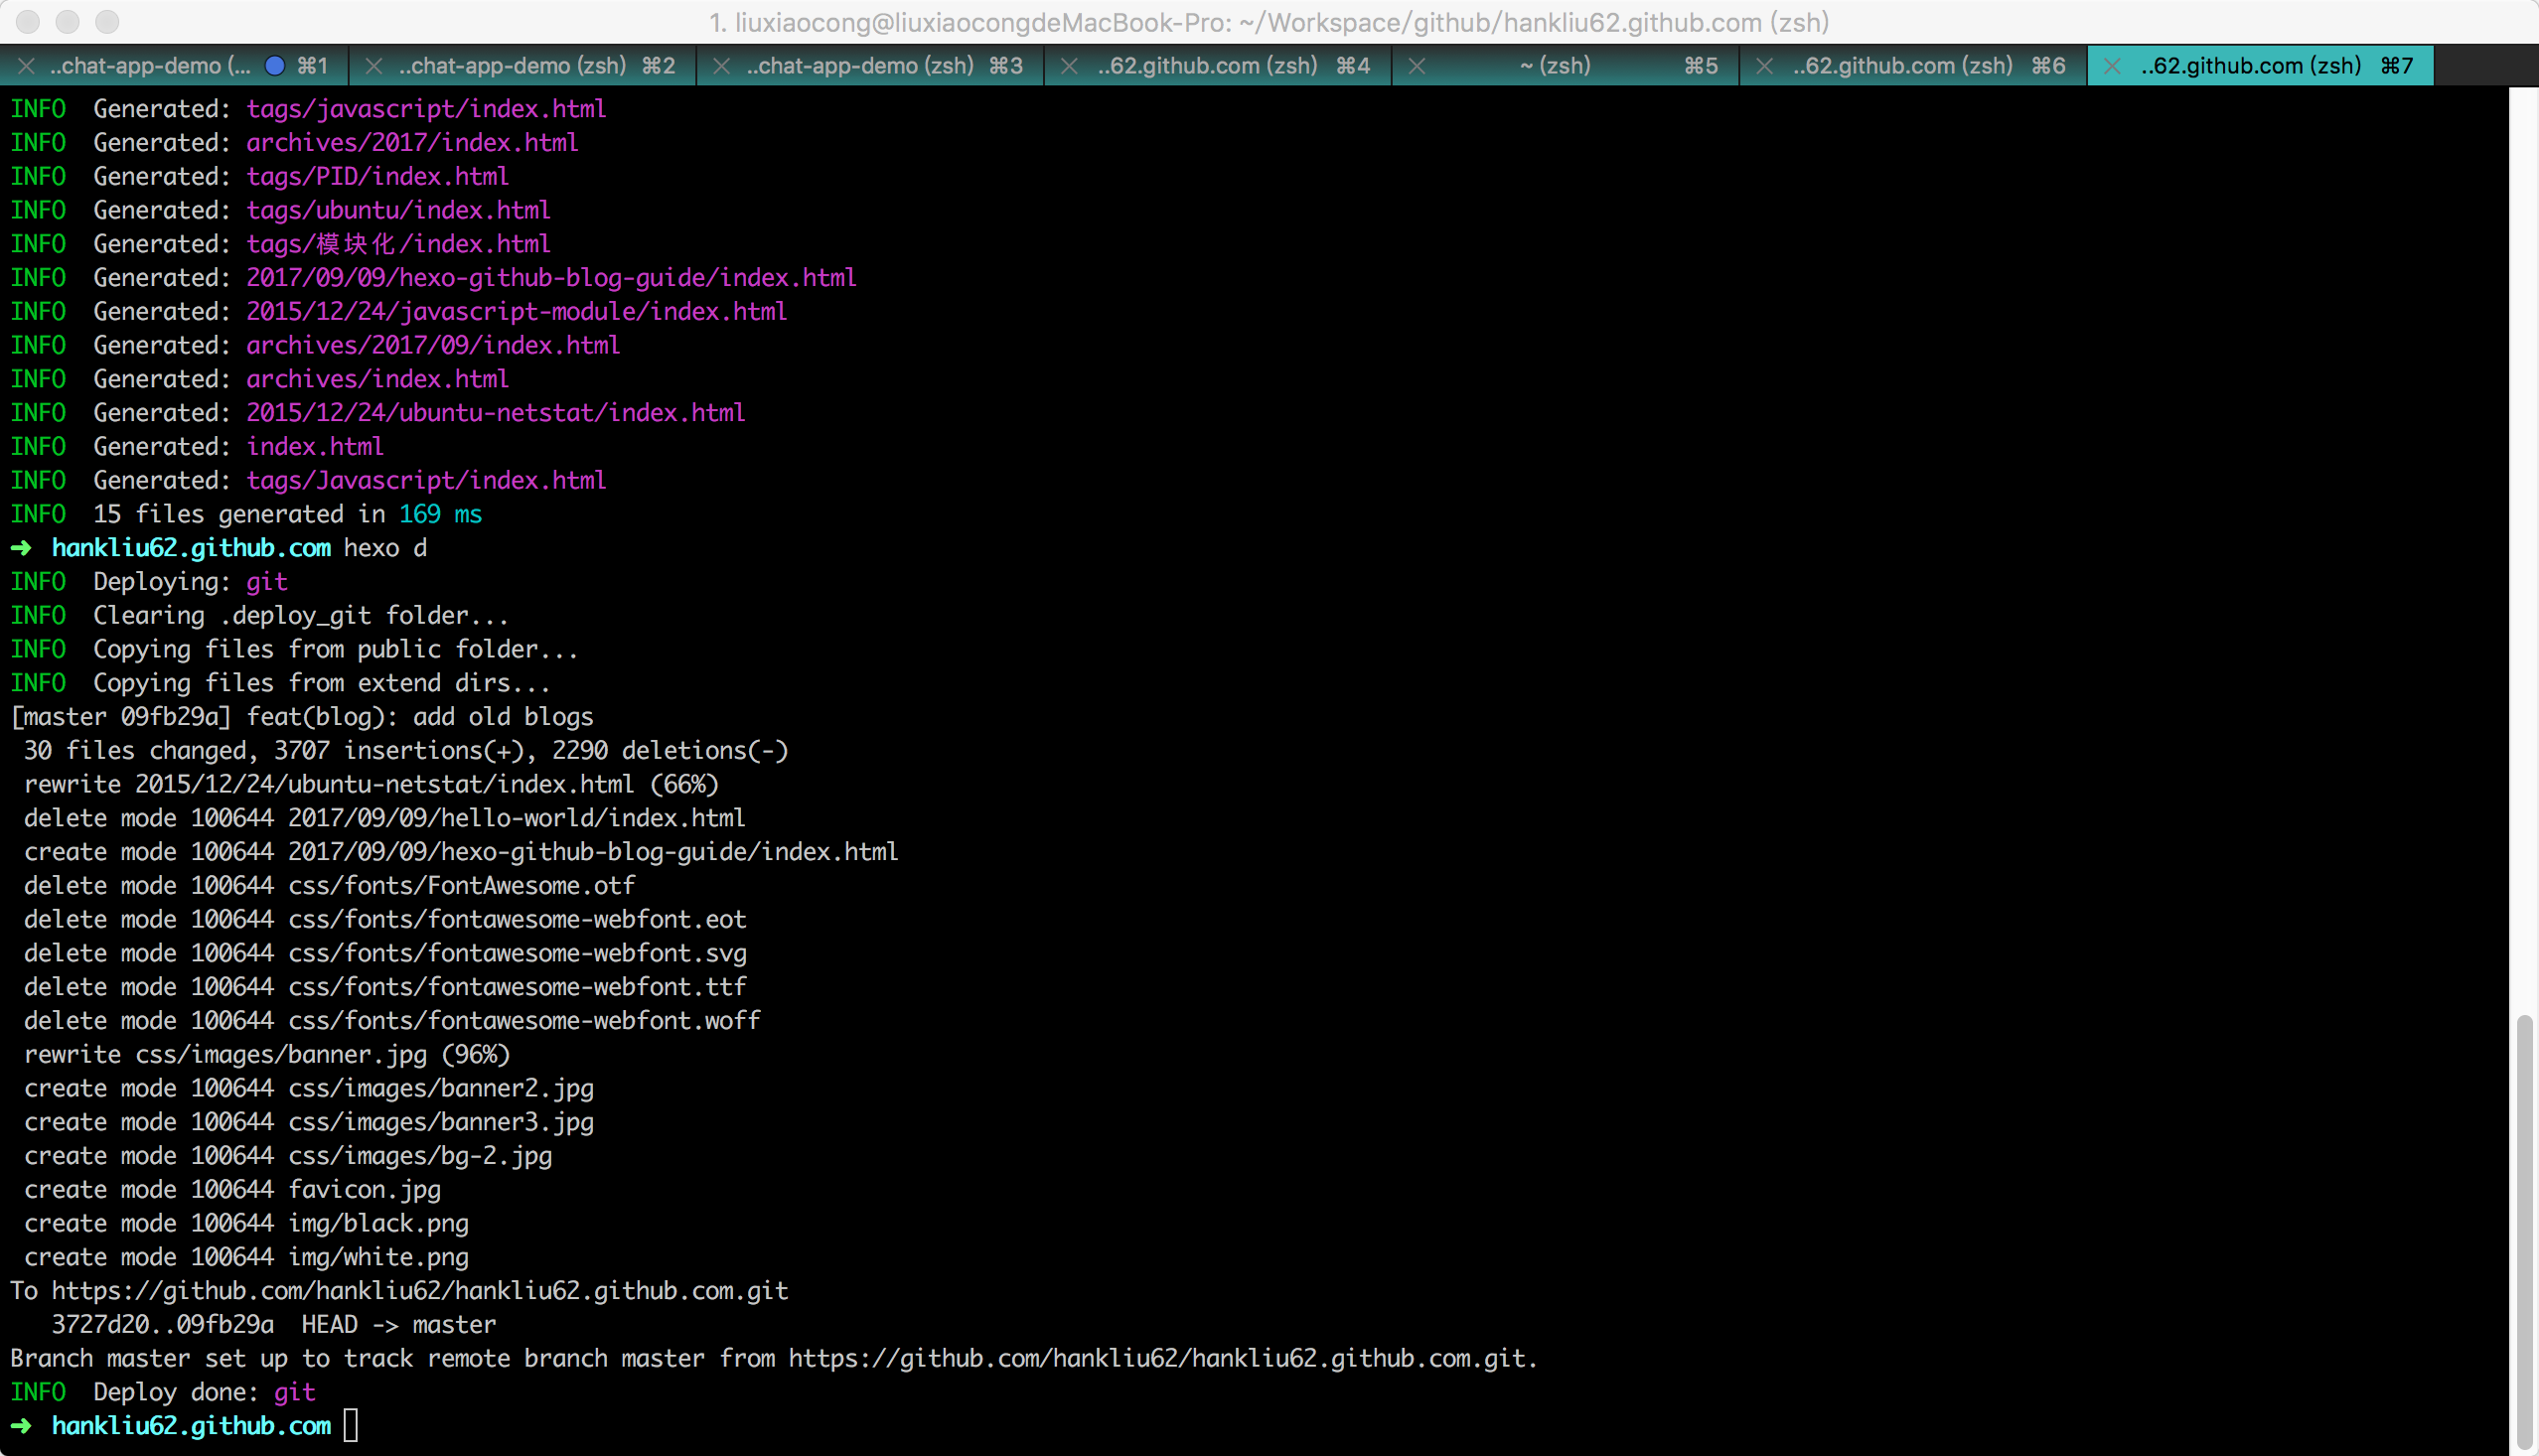The image size is (2539, 1456).
Task: Close the 62.github.com tab labeled ⌘4
Action: click(x=1069, y=66)
